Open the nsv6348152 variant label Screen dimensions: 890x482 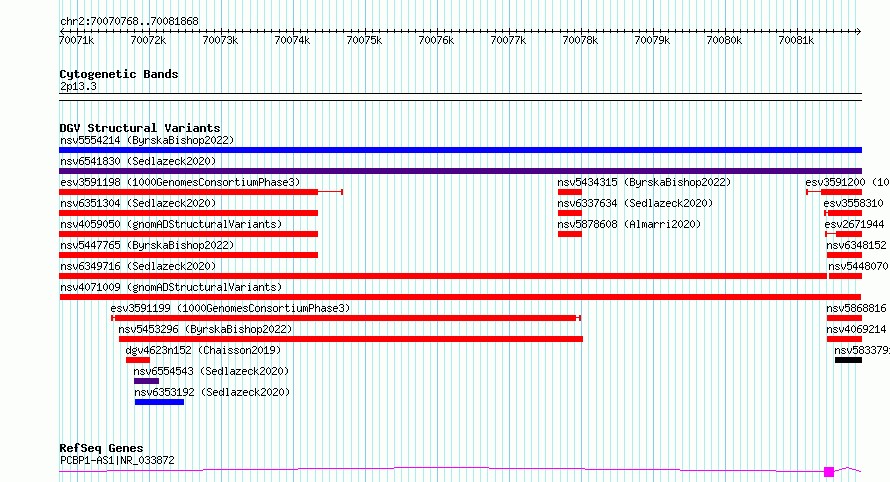(x=857, y=245)
